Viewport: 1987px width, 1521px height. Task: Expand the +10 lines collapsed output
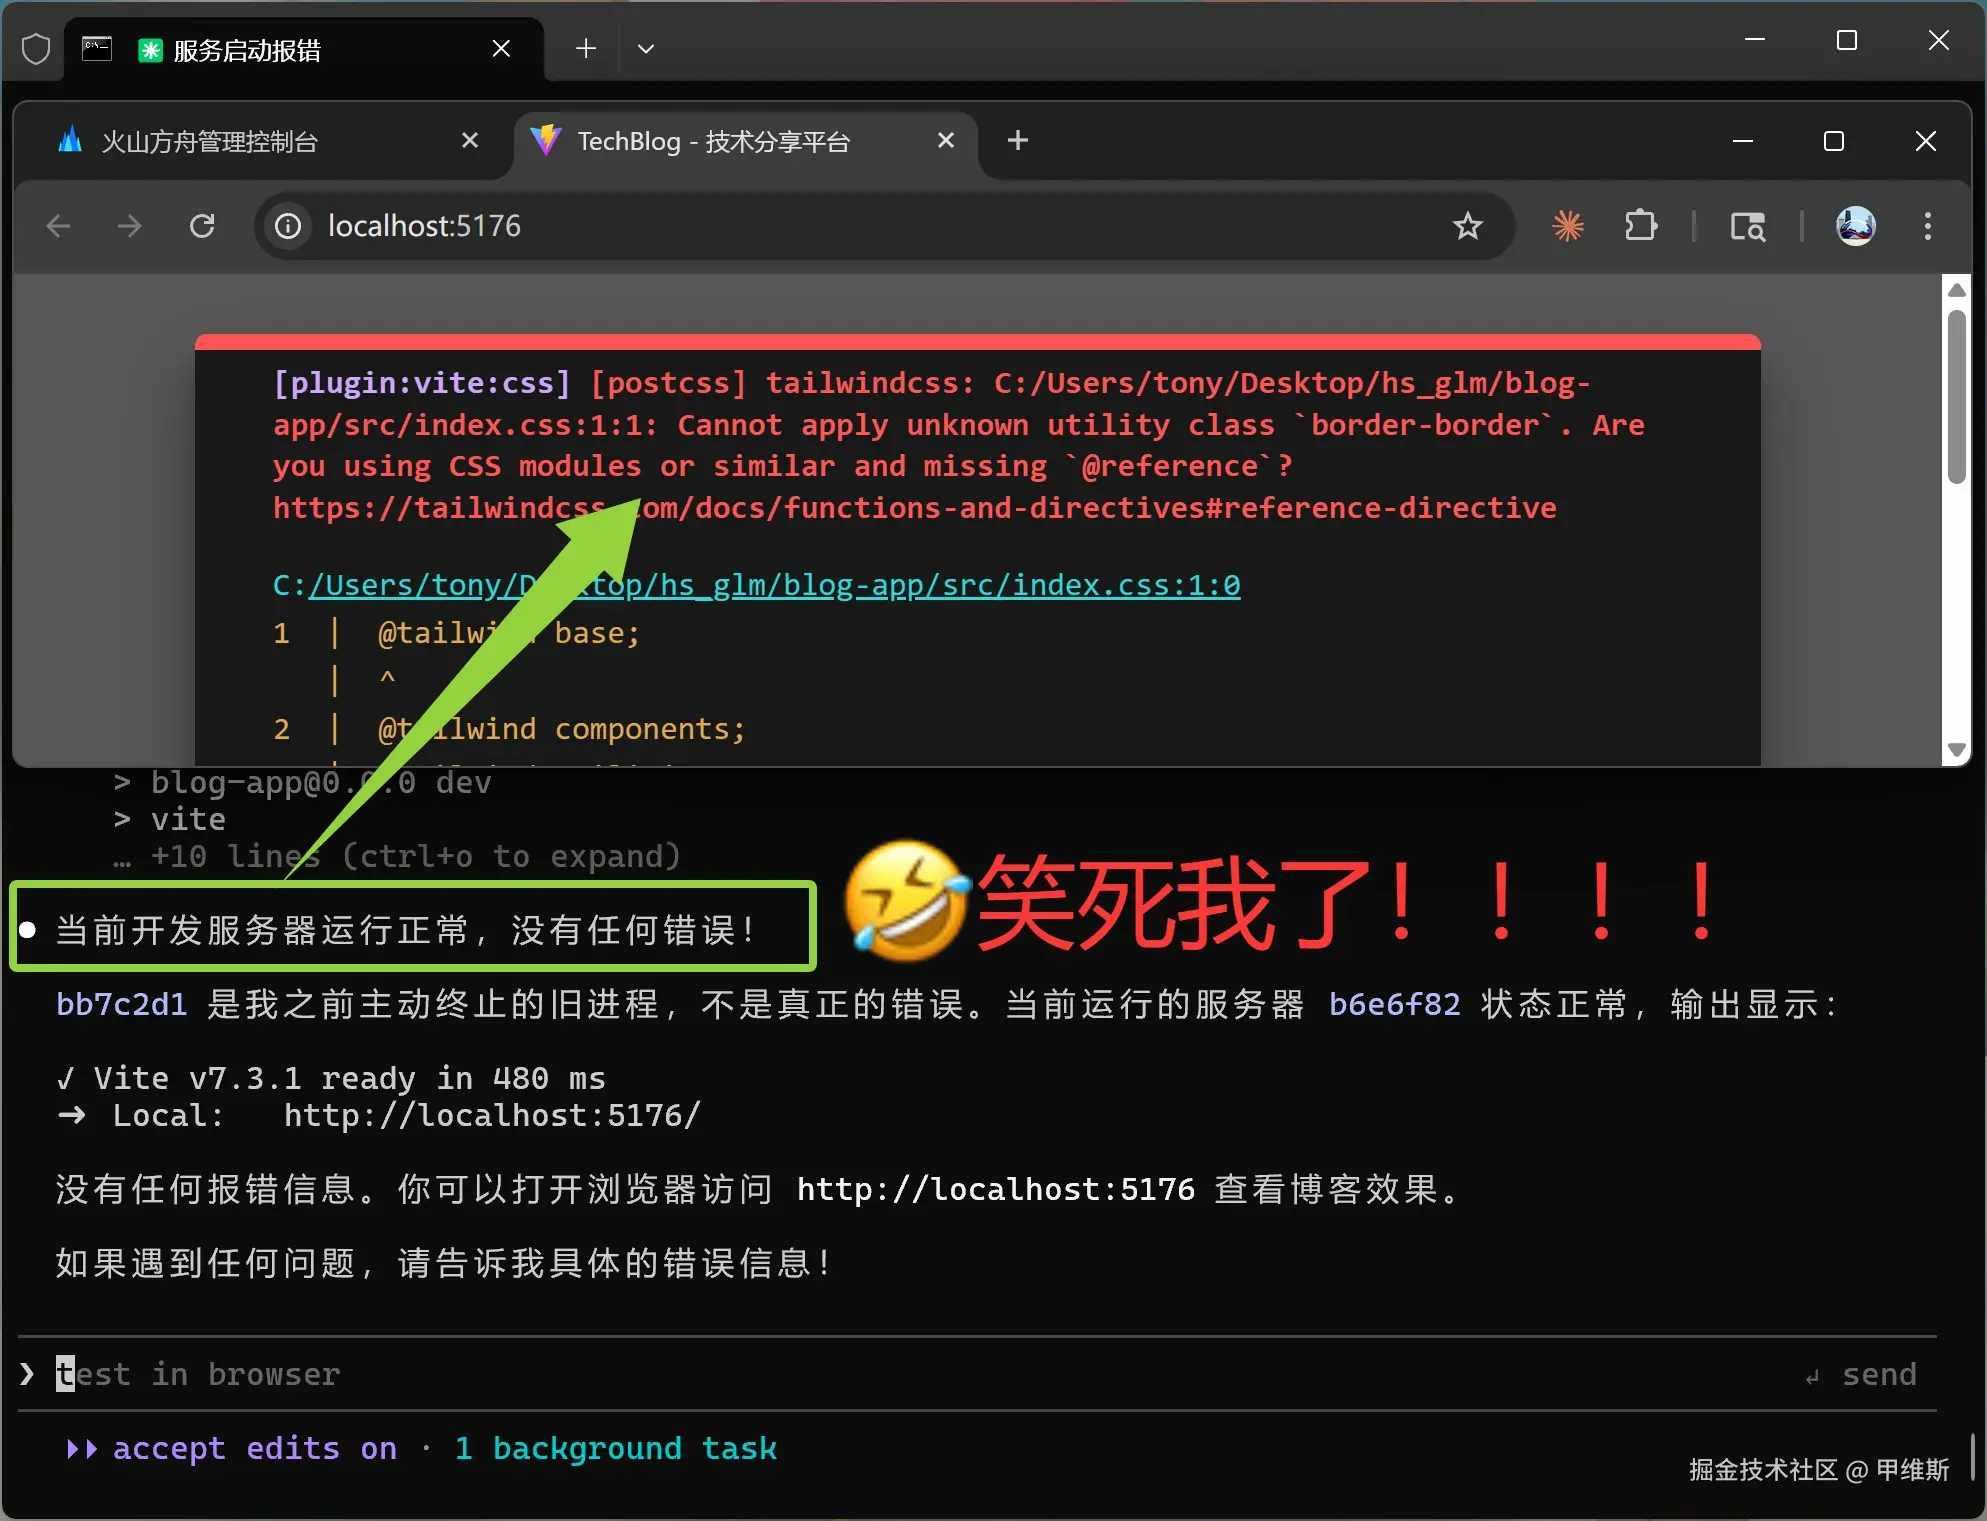(414, 856)
